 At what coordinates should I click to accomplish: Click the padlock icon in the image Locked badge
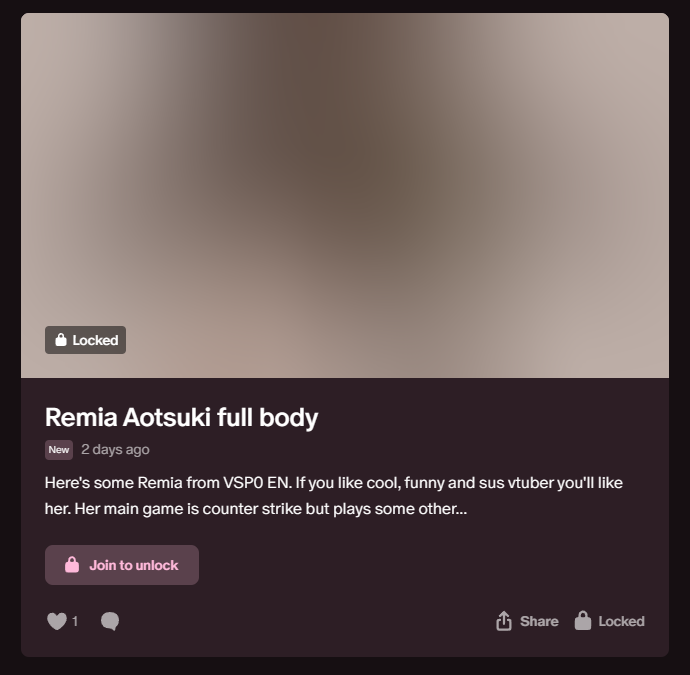coord(60,340)
